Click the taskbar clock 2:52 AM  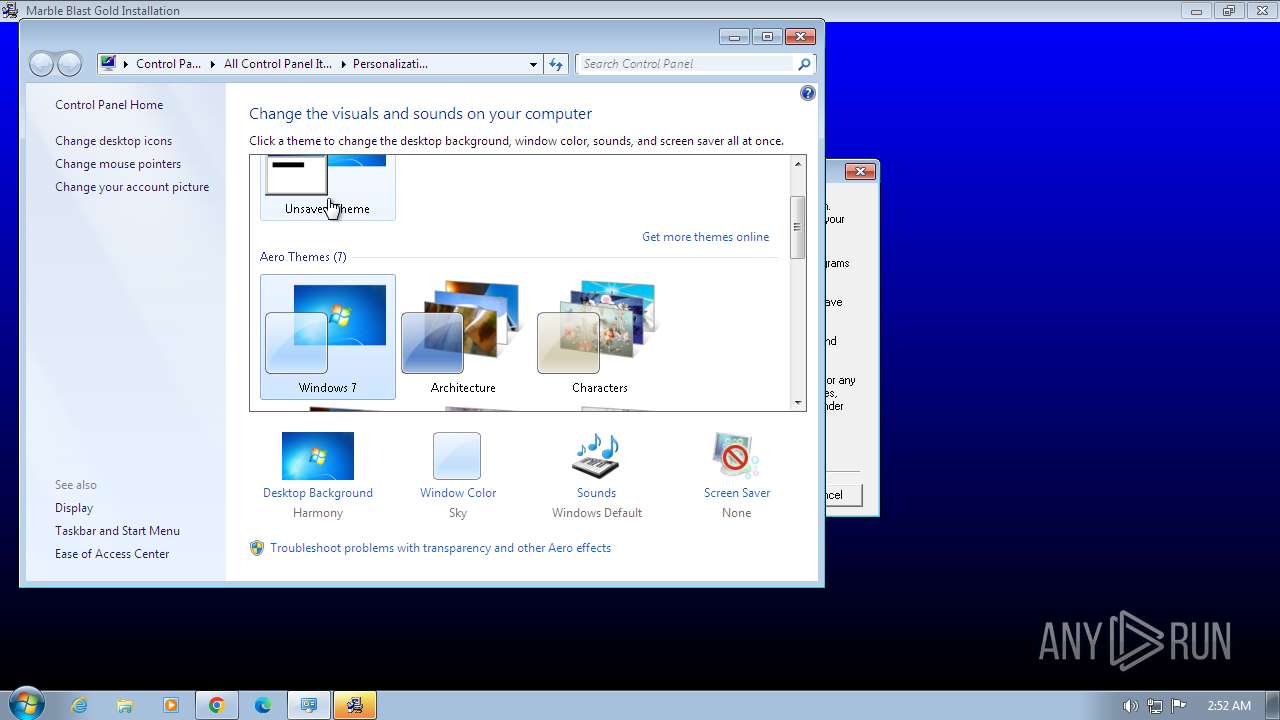(1229, 706)
